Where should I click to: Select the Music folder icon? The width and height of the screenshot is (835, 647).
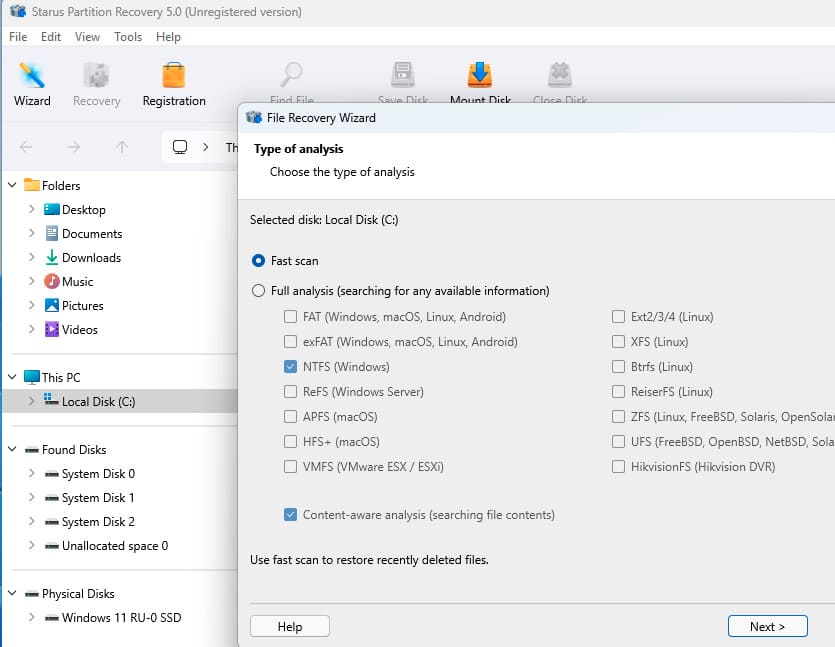point(52,281)
